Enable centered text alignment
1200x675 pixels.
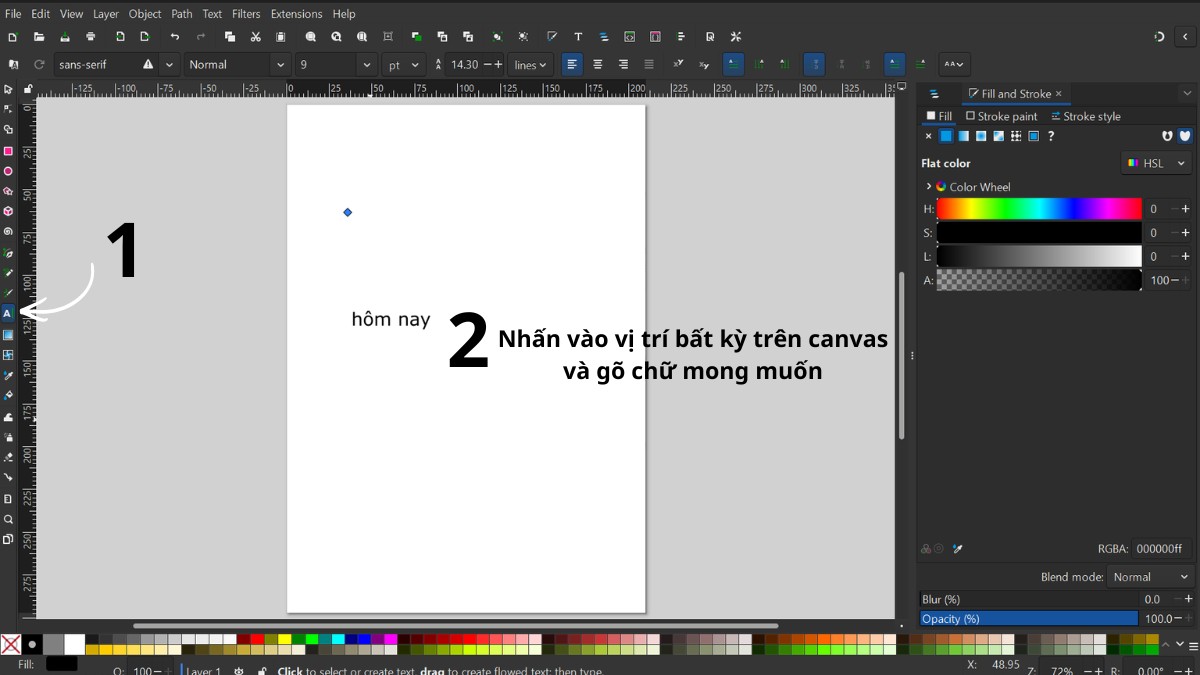[597, 64]
